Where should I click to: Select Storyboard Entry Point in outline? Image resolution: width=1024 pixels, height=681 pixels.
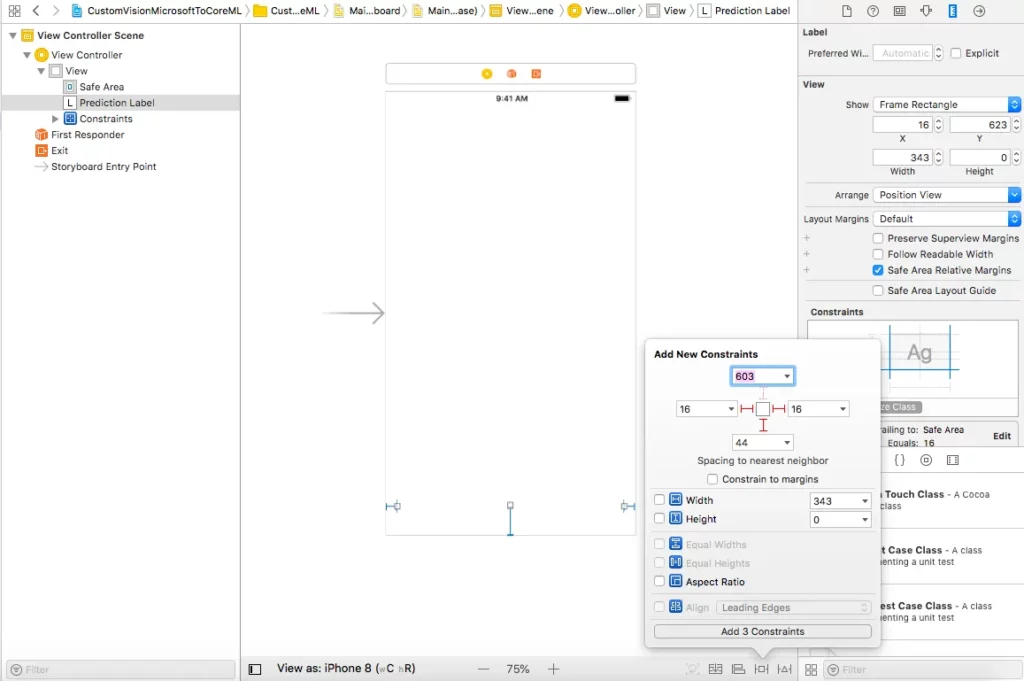click(x=103, y=167)
